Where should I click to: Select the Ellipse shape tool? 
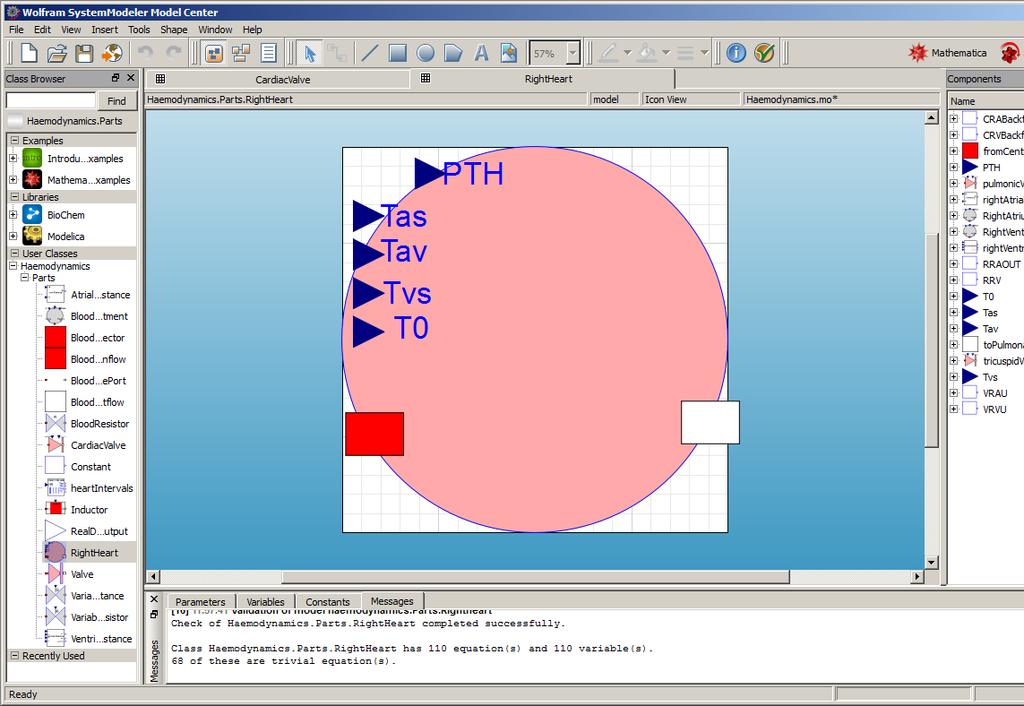425,53
